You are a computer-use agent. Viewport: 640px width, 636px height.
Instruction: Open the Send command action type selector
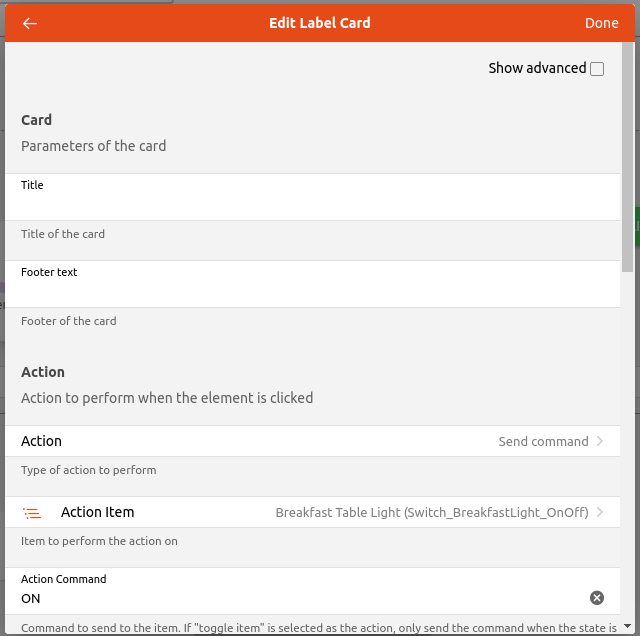543,441
